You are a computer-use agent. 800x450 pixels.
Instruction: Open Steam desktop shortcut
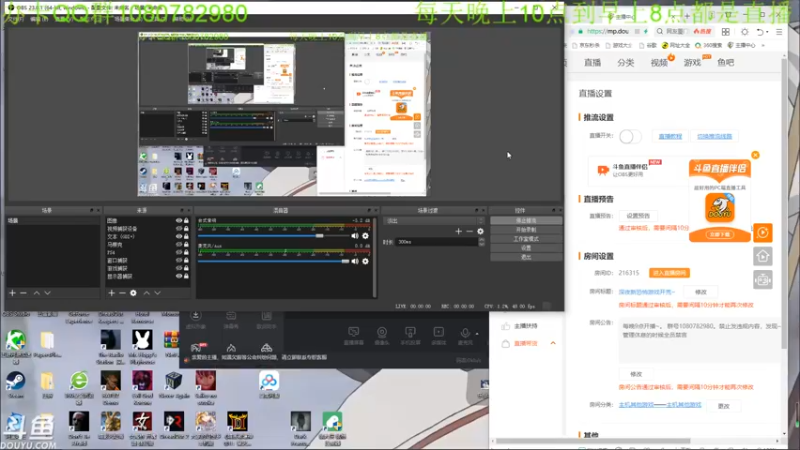pos(15,385)
